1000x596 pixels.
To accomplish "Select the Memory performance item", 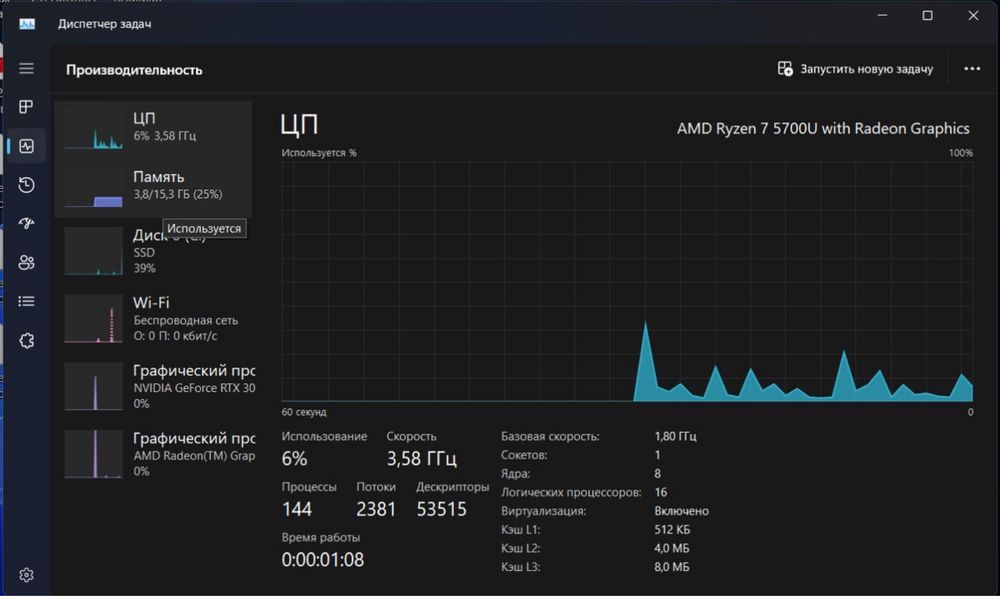I will pyautogui.click(x=154, y=188).
